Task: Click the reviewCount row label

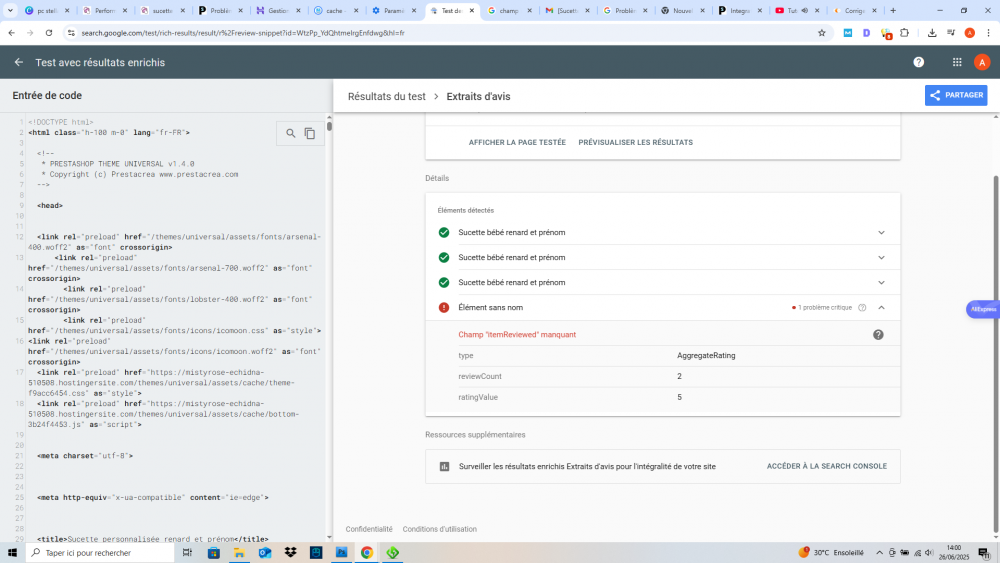Action: pyautogui.click(x=480, y=376)
